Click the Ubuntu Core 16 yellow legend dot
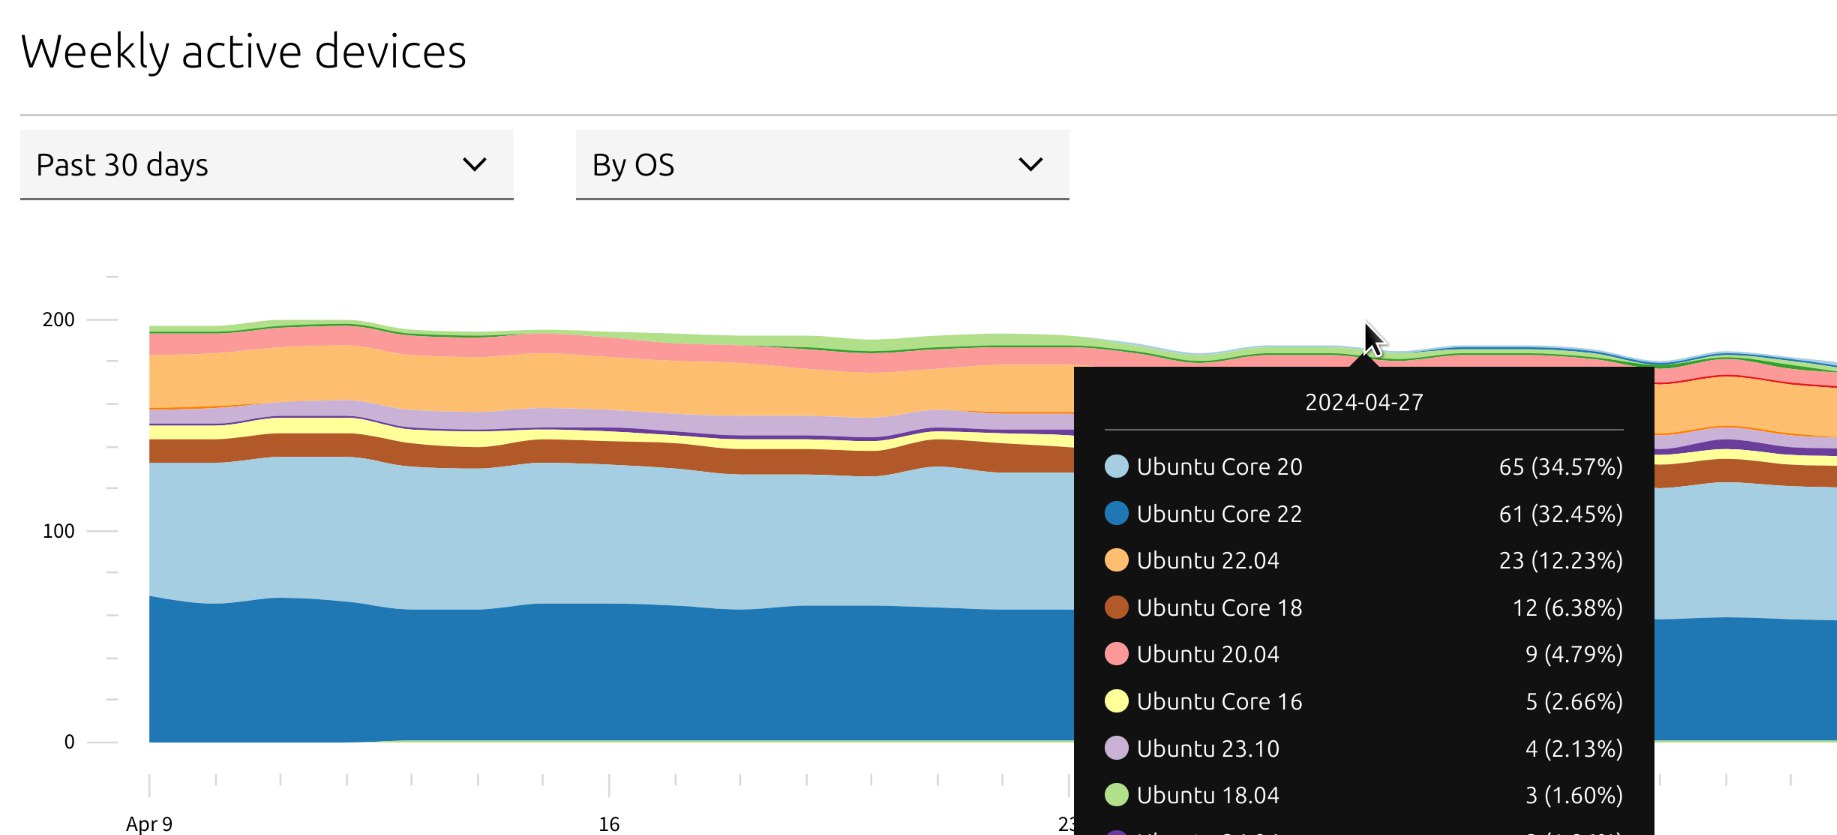The width and height of the screenshot is (1837, 835). [x=1116, y=701]
